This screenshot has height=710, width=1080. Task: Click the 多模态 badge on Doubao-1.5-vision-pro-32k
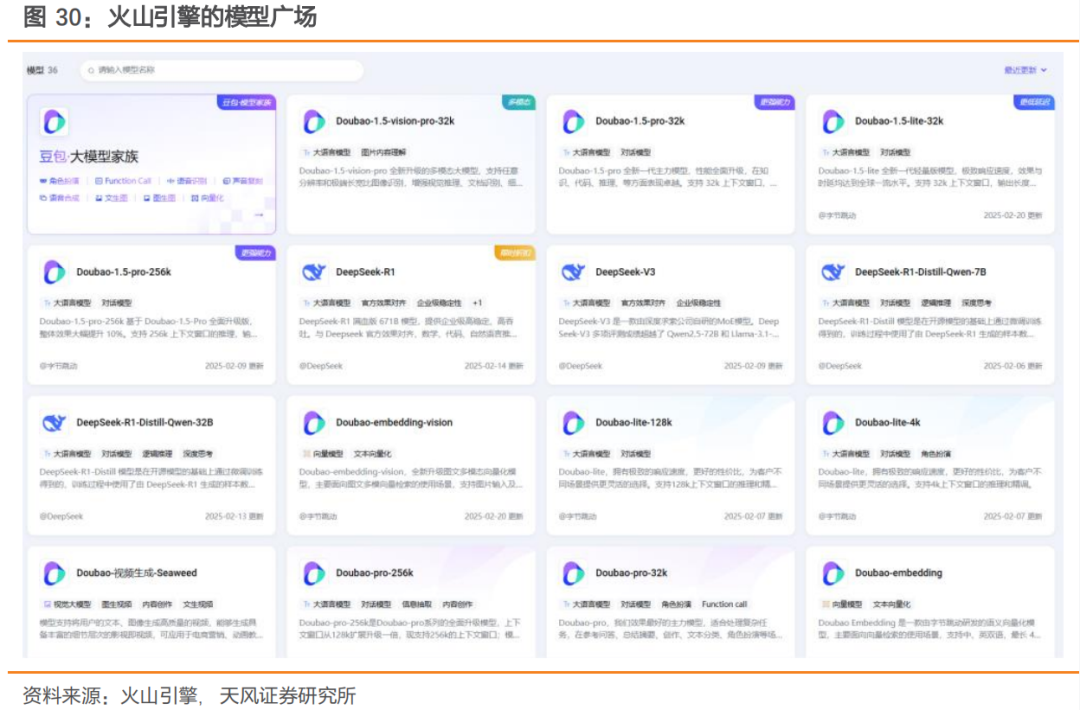pyautogui.click(x=518, y=103)
